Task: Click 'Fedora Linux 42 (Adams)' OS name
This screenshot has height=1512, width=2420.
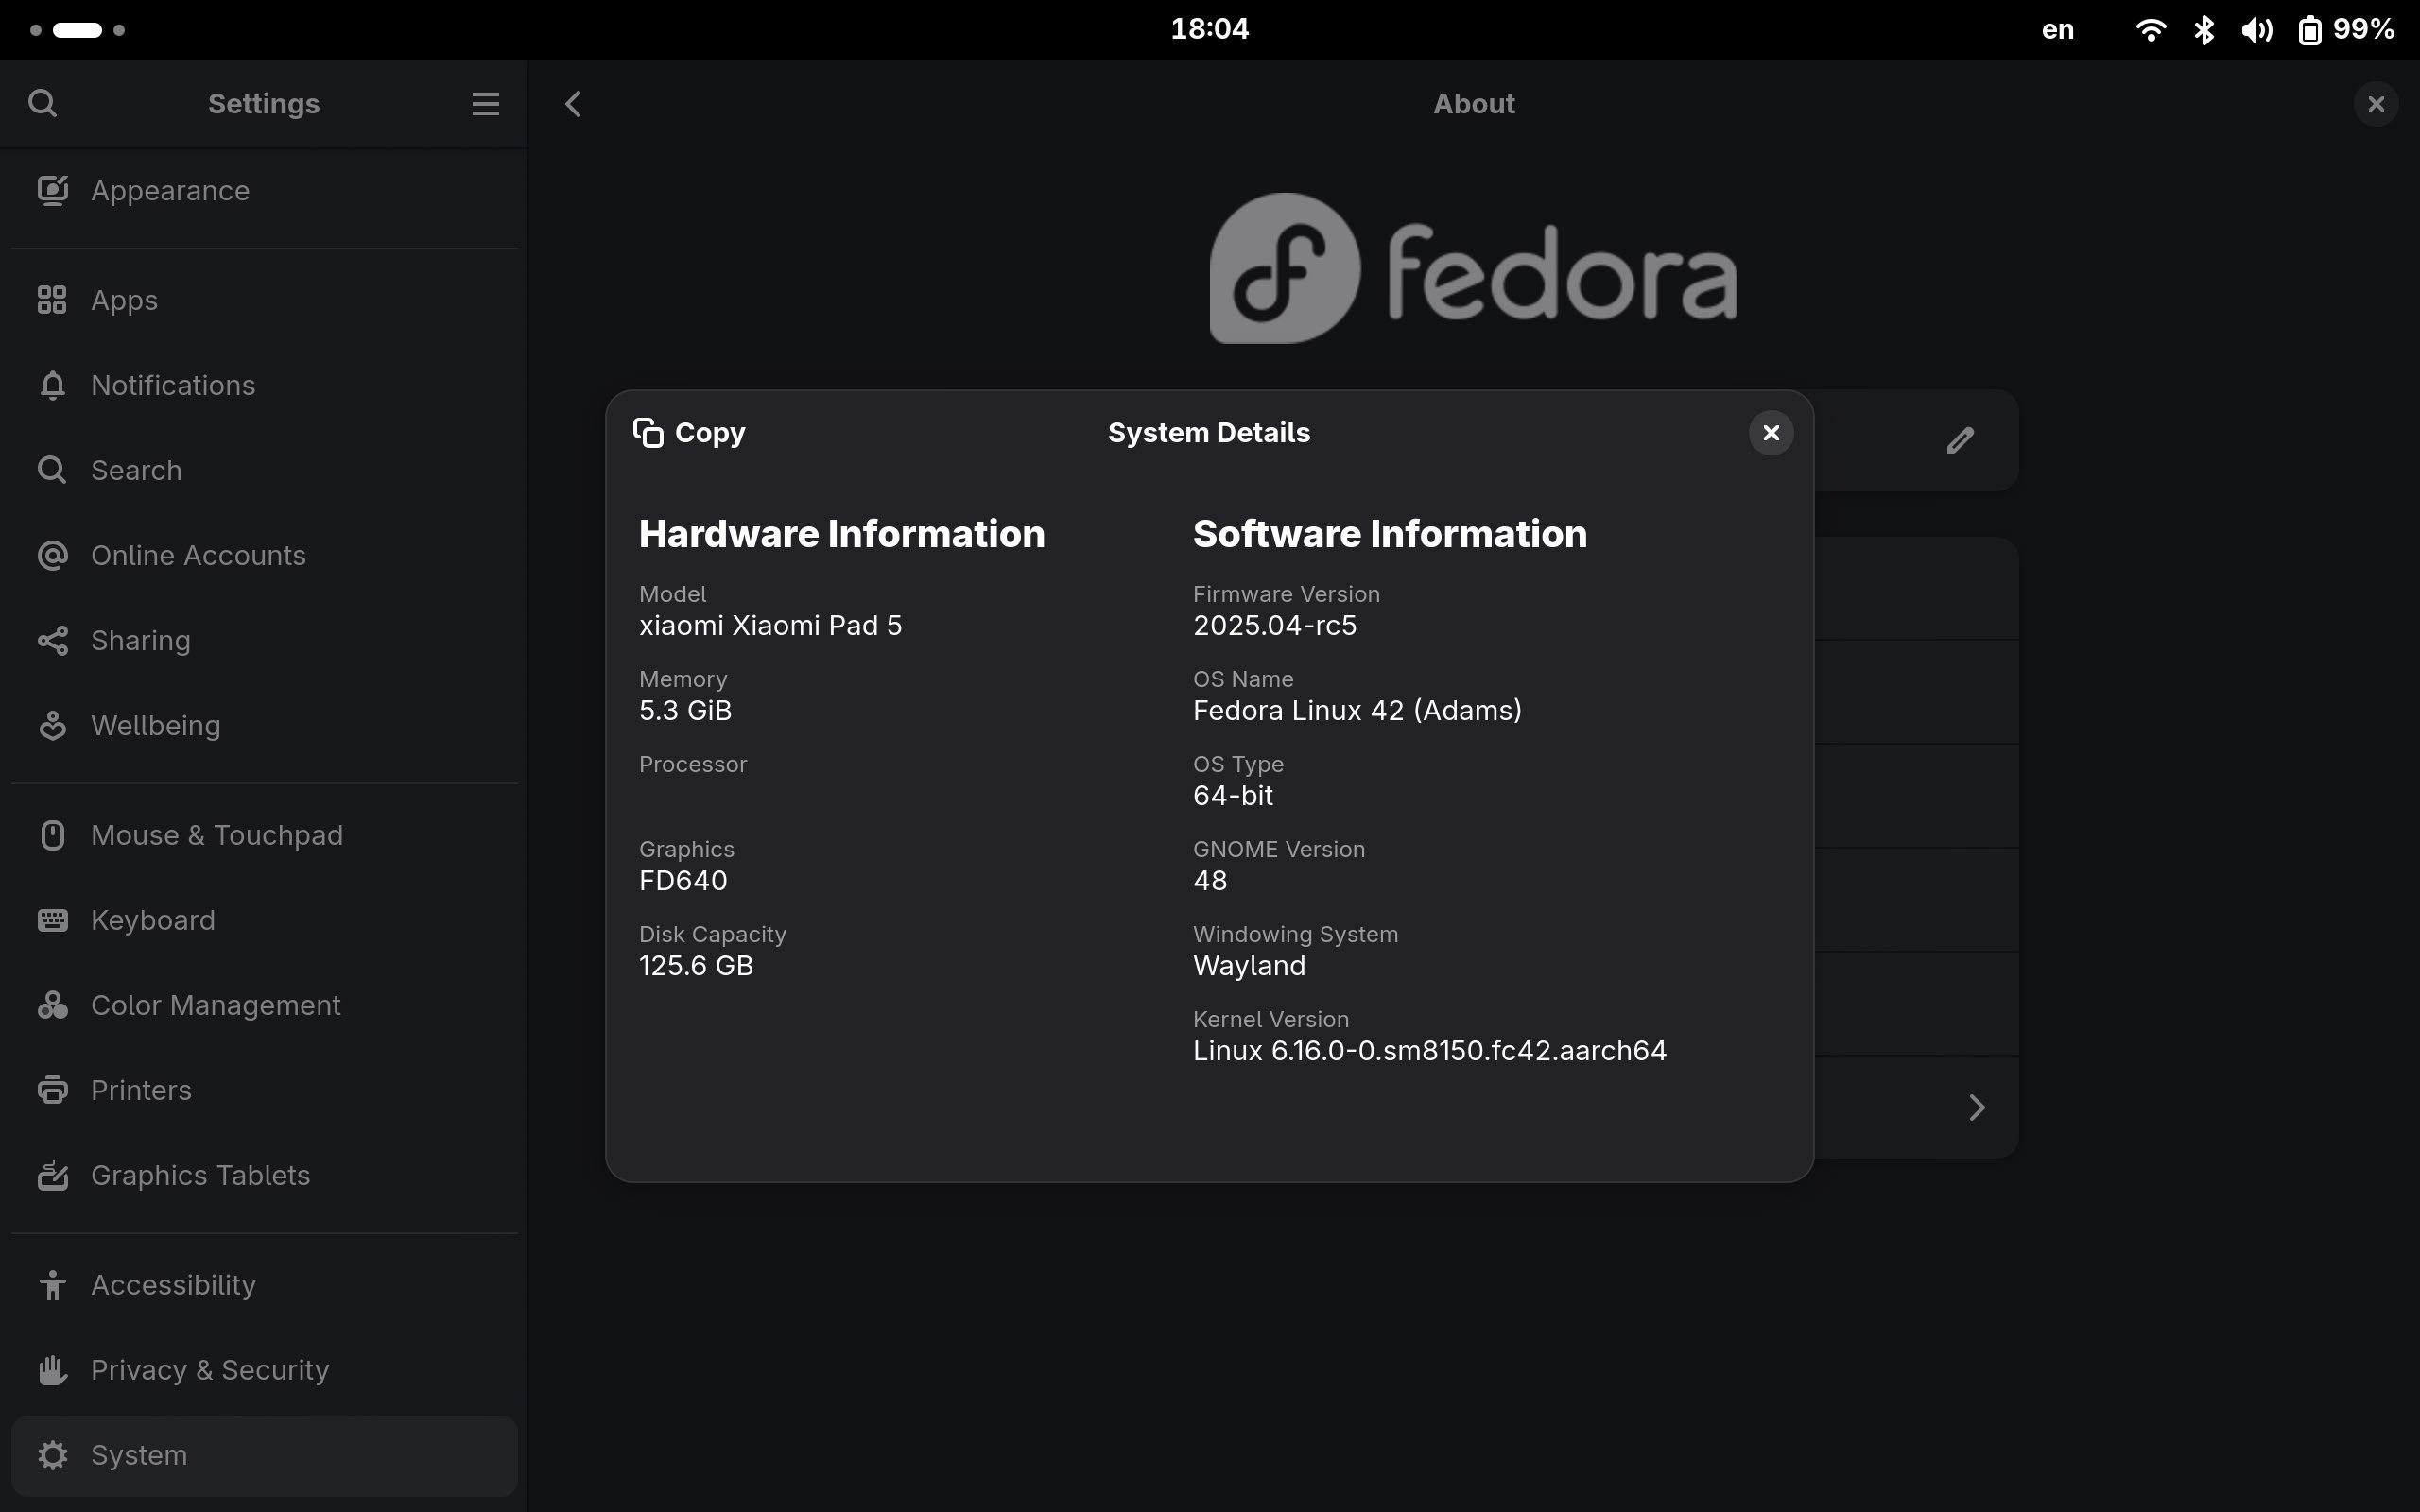Action: click(1357, 711)
